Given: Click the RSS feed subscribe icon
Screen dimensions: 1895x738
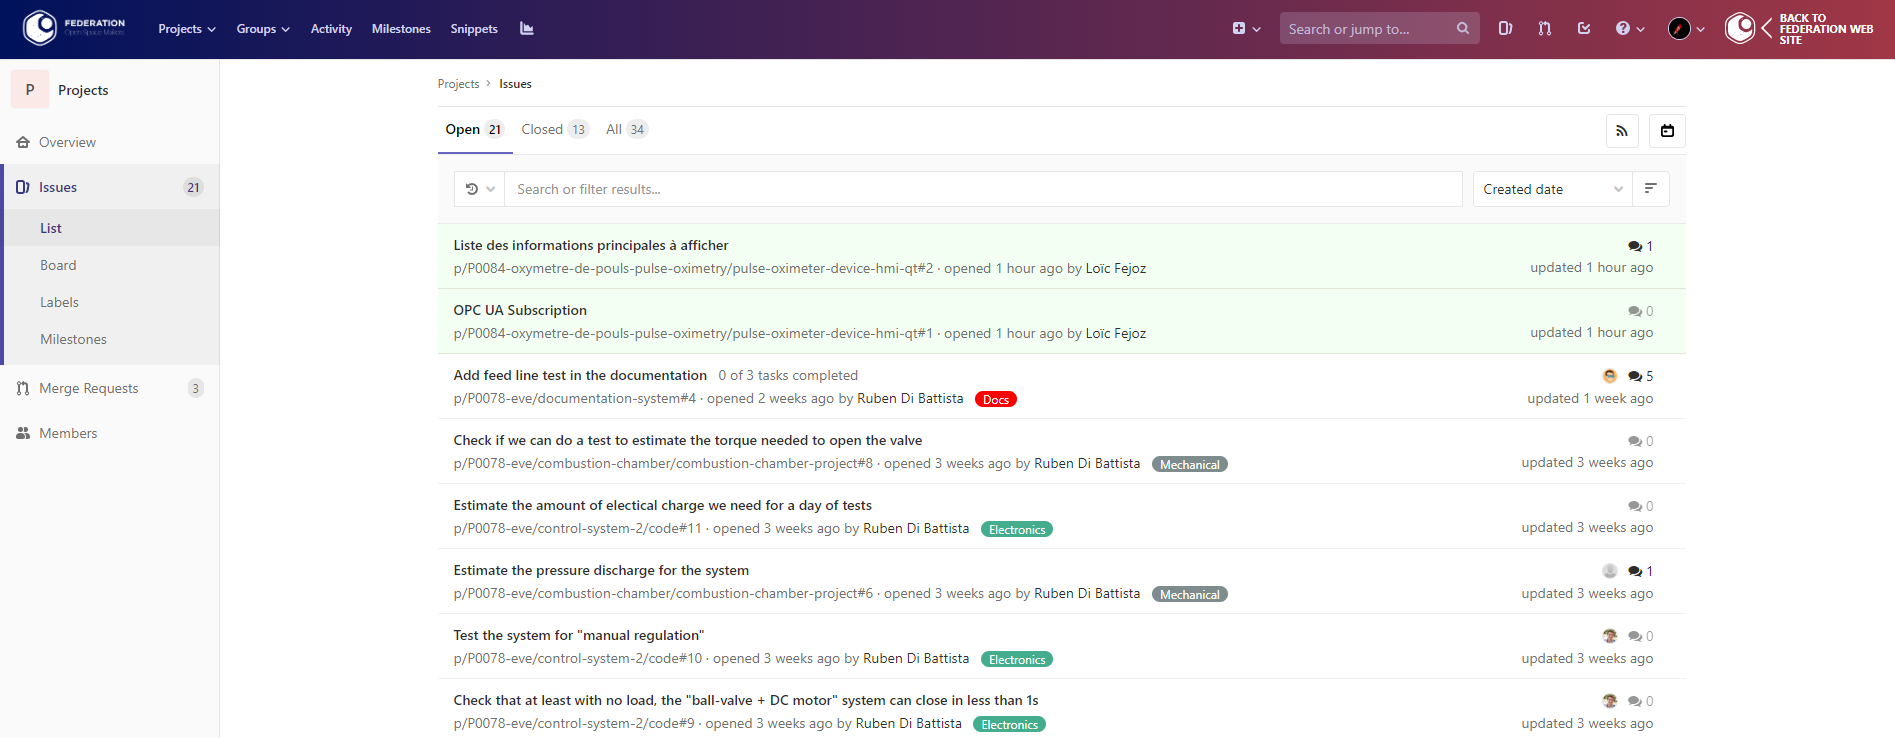Looking at the screenshot, I should 1621,131.
